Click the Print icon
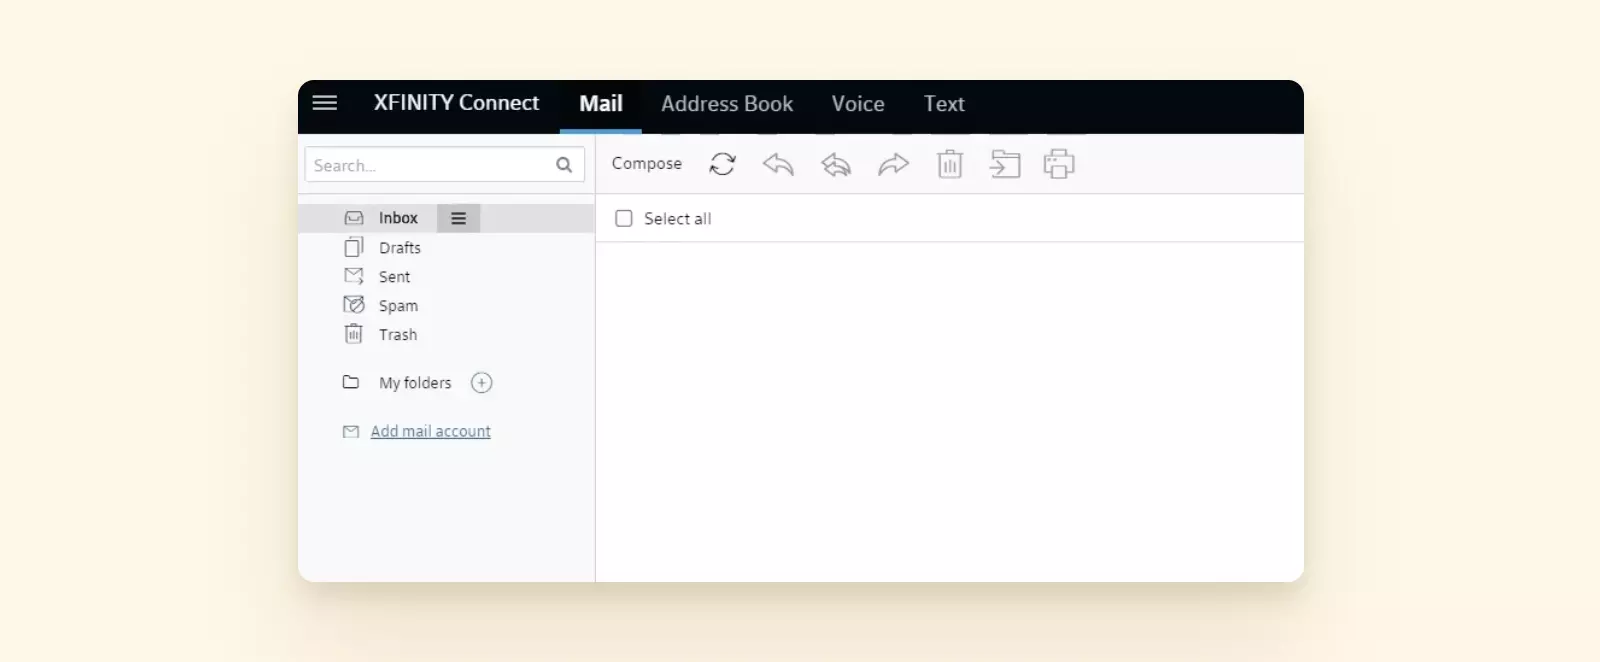This screenshot has height=662, width=1600. pyautogui.click(x=1059, y=164)
